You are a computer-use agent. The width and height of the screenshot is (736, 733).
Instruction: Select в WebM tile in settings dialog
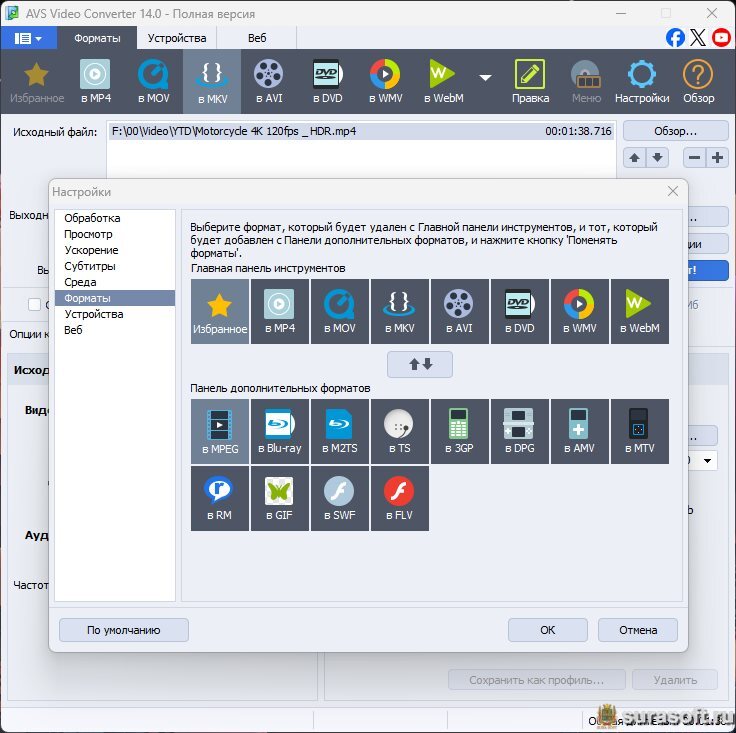point(640,312)
